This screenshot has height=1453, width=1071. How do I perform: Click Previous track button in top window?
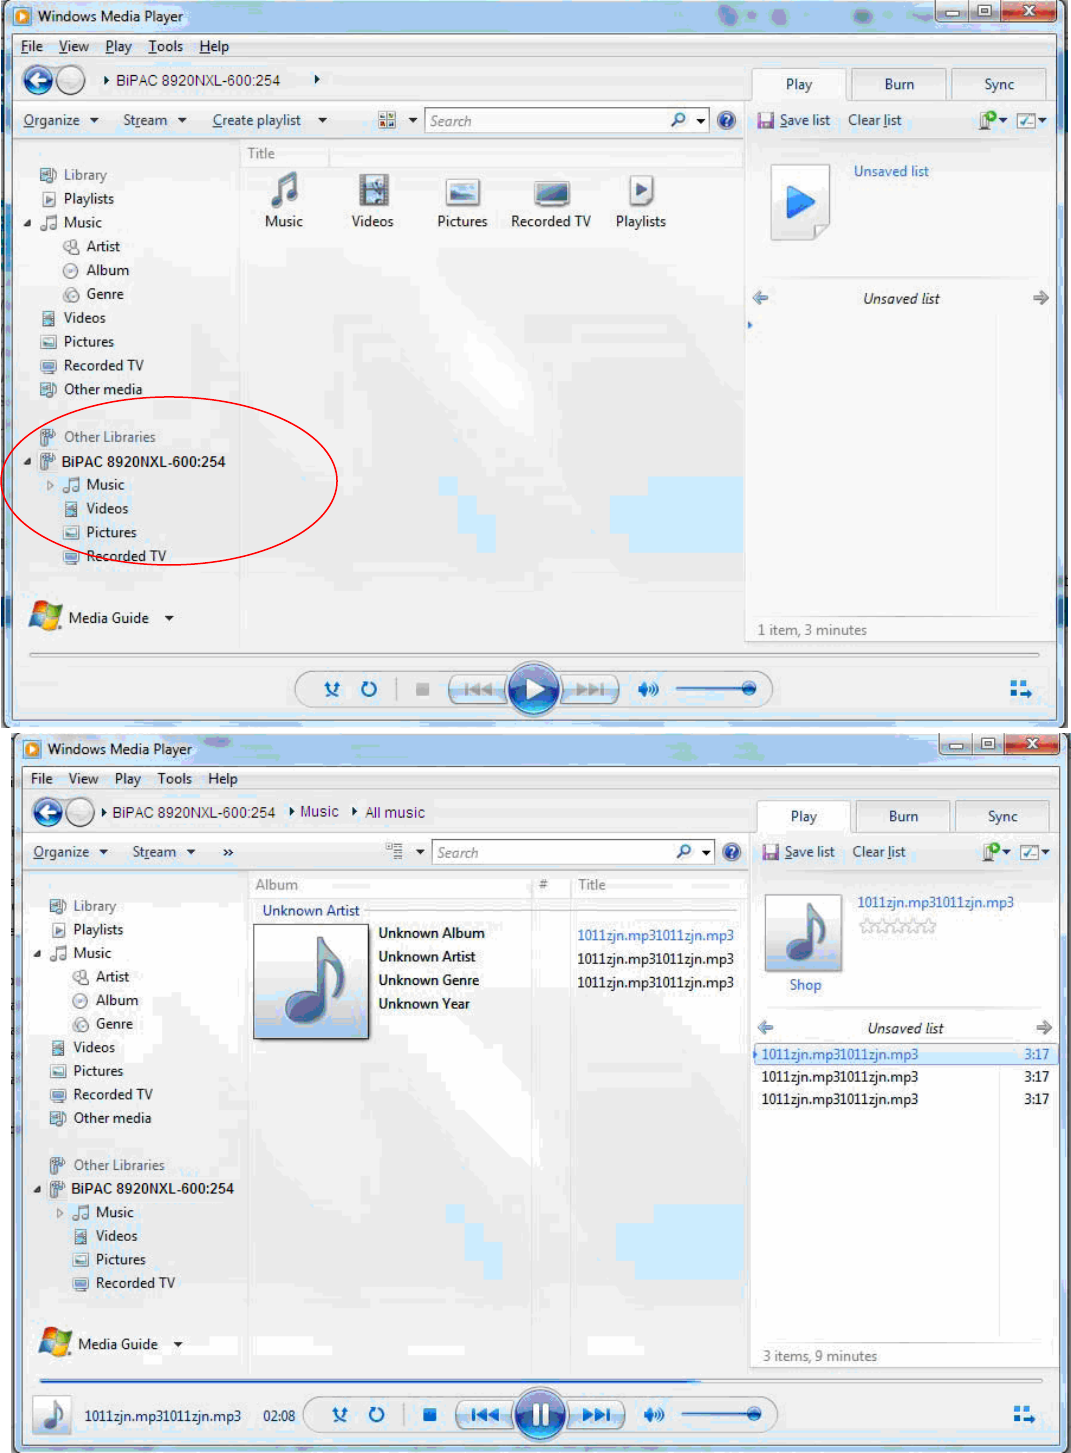(x=478, y=689)
